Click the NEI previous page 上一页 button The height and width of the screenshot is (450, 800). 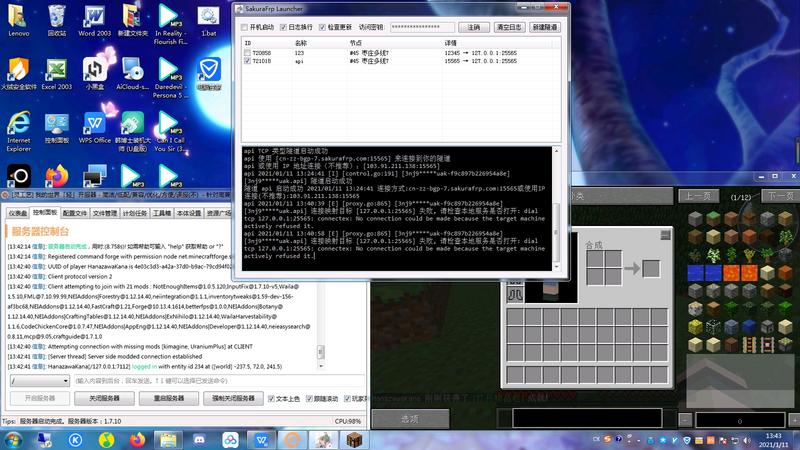click(698, 196)
